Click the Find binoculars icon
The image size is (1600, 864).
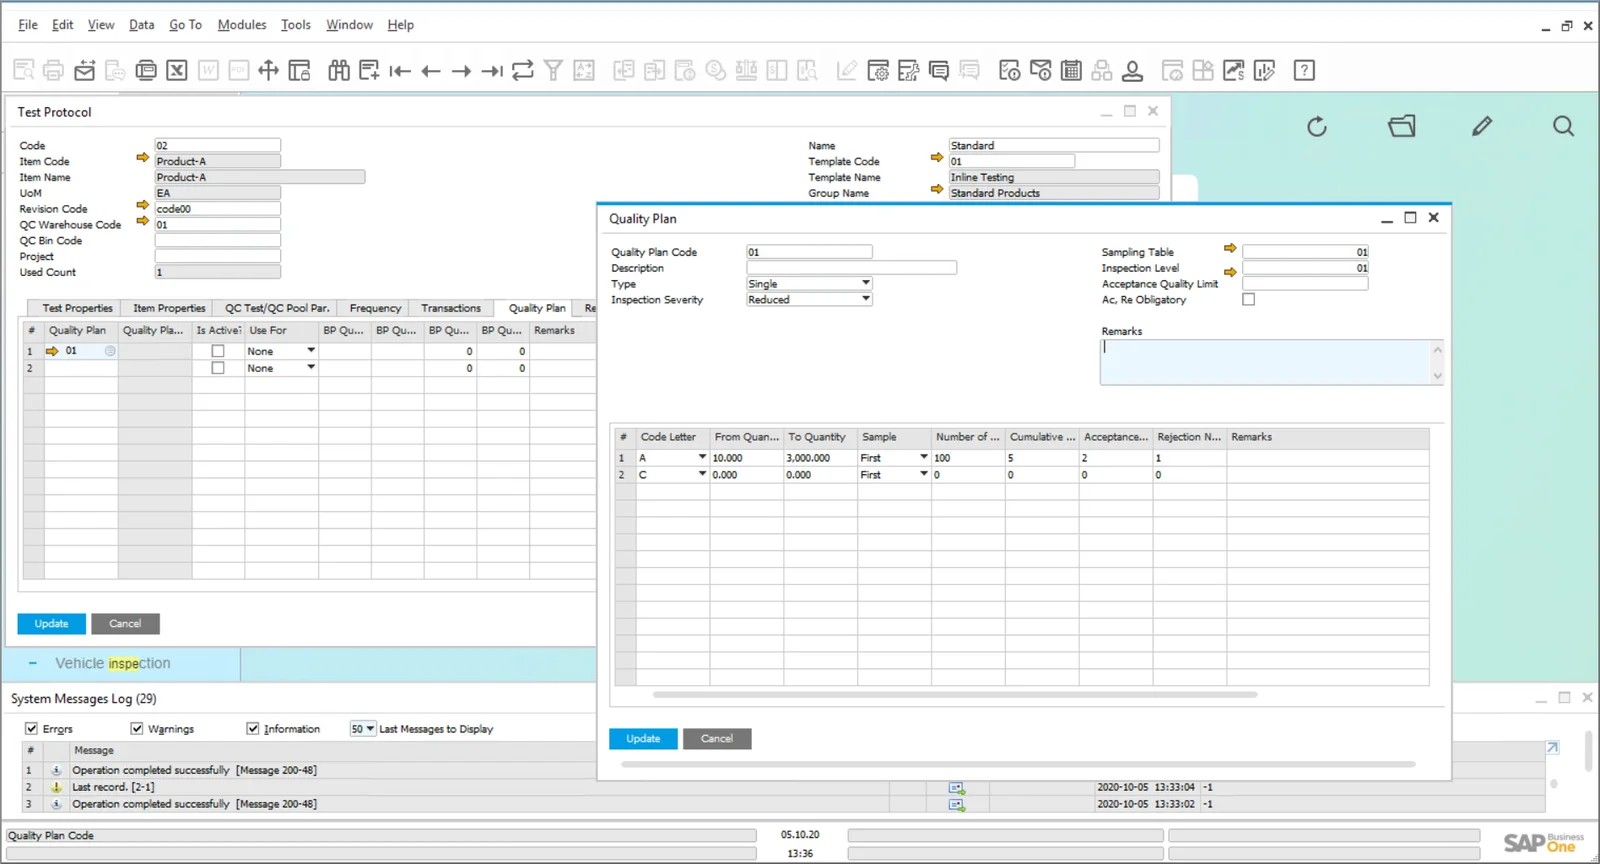(339, 70)
